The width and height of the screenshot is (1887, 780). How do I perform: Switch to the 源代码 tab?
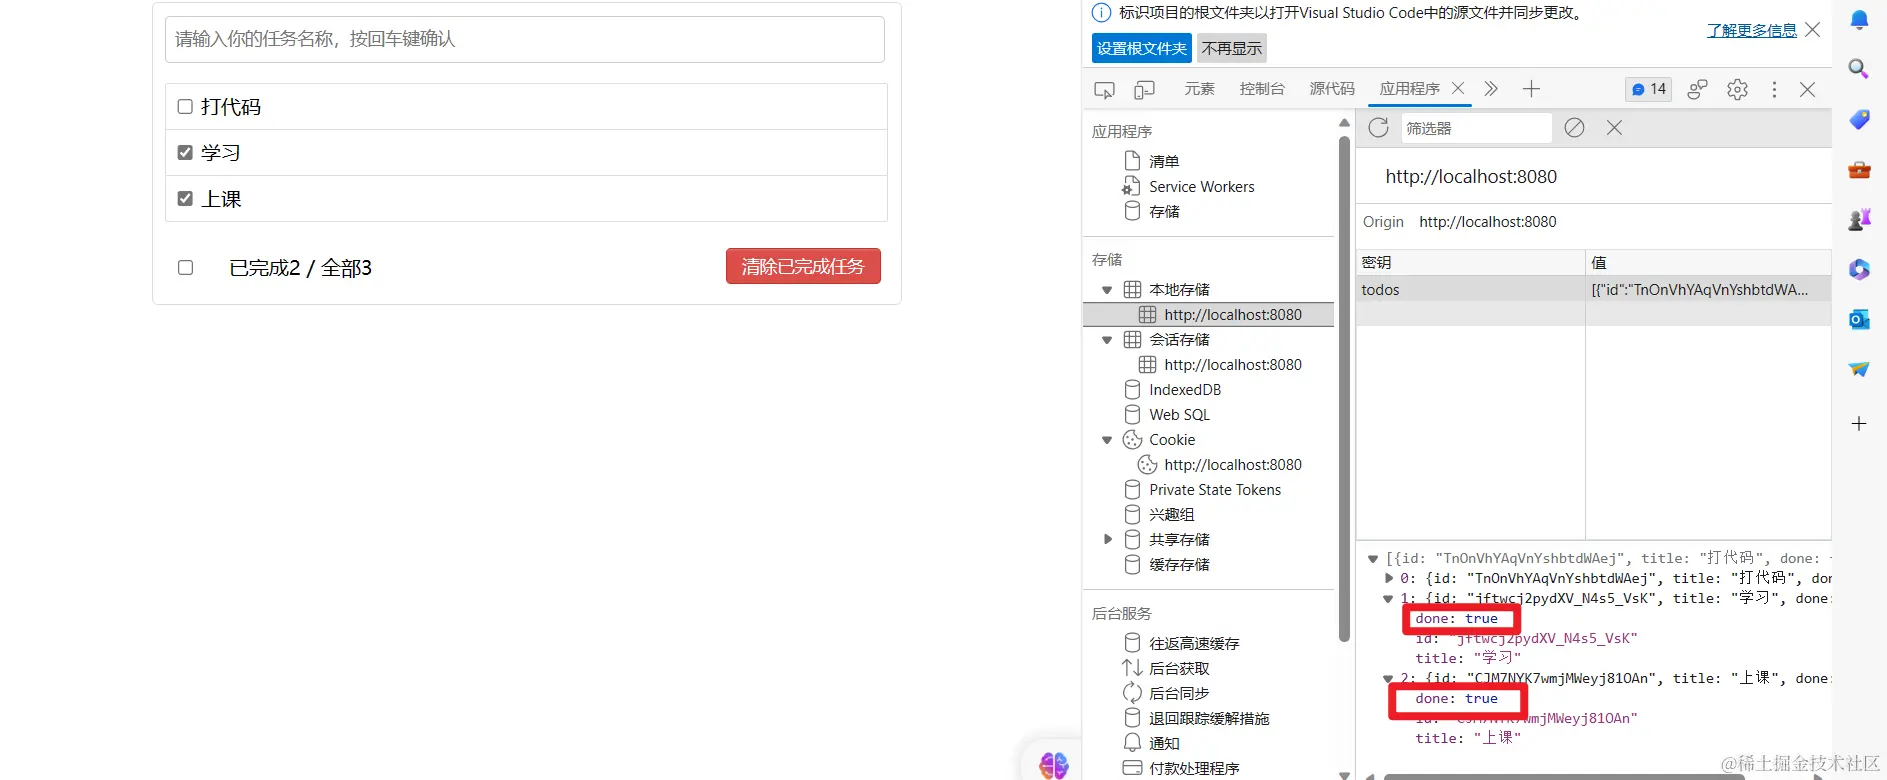1332,89
